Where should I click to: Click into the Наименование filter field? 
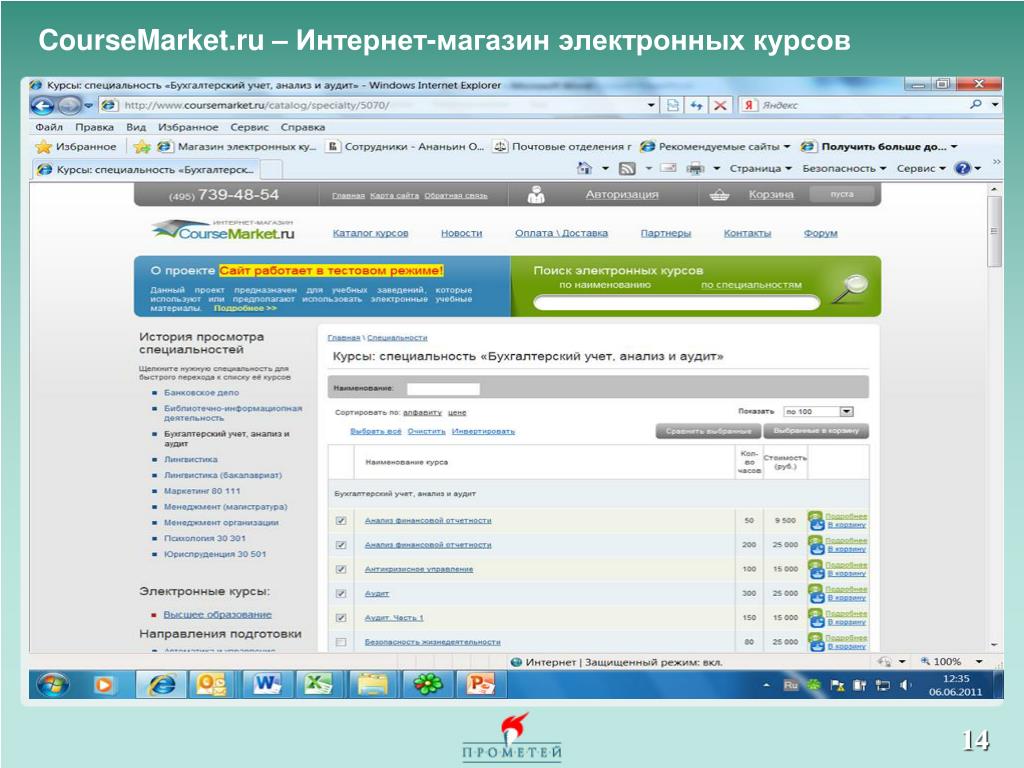pos(443,389)
